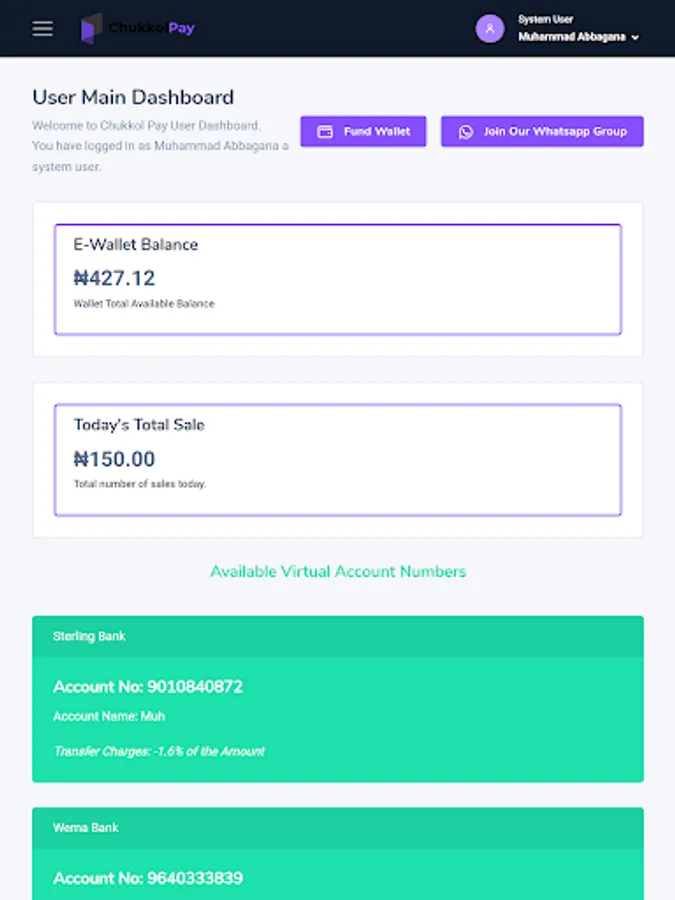Viewport: 675px width, 900px height.
Task: Click the ChukkolPay brand name text
Action: tap(152, 28)
